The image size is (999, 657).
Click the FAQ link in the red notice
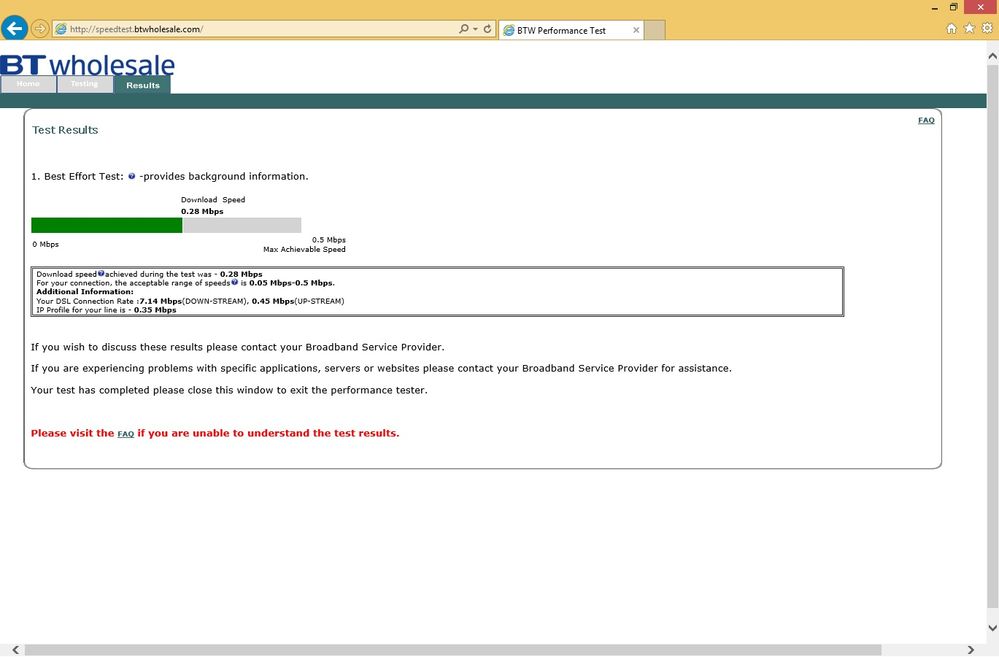126,434
